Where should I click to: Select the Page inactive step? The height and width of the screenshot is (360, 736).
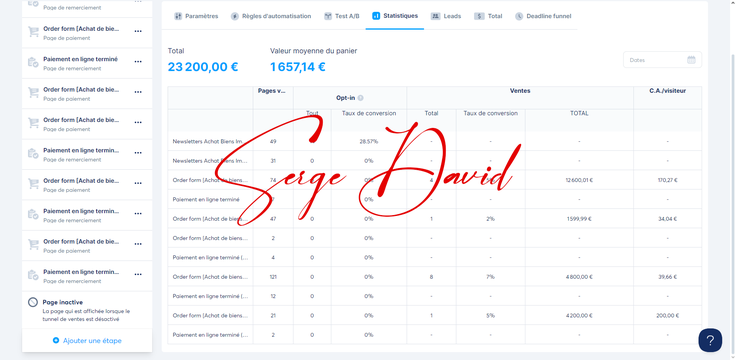pos(87,310)
